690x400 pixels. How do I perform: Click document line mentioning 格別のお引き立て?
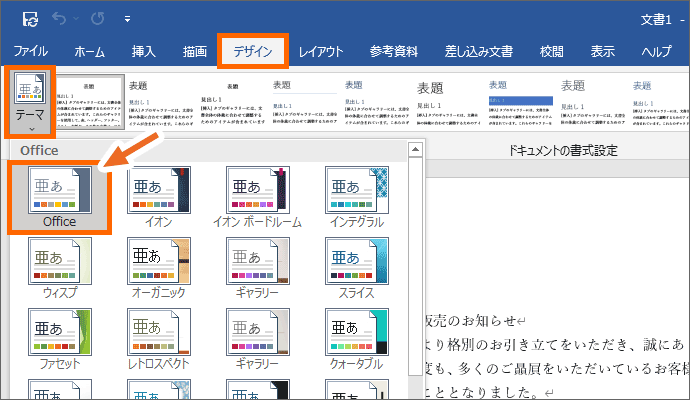pos(555,345)
